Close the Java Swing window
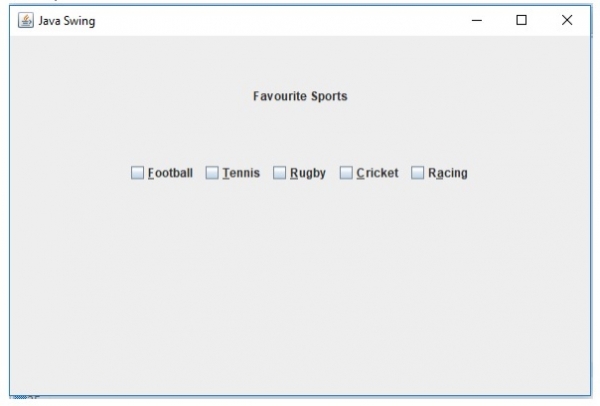Screen dimensions: 600x406 567,21
